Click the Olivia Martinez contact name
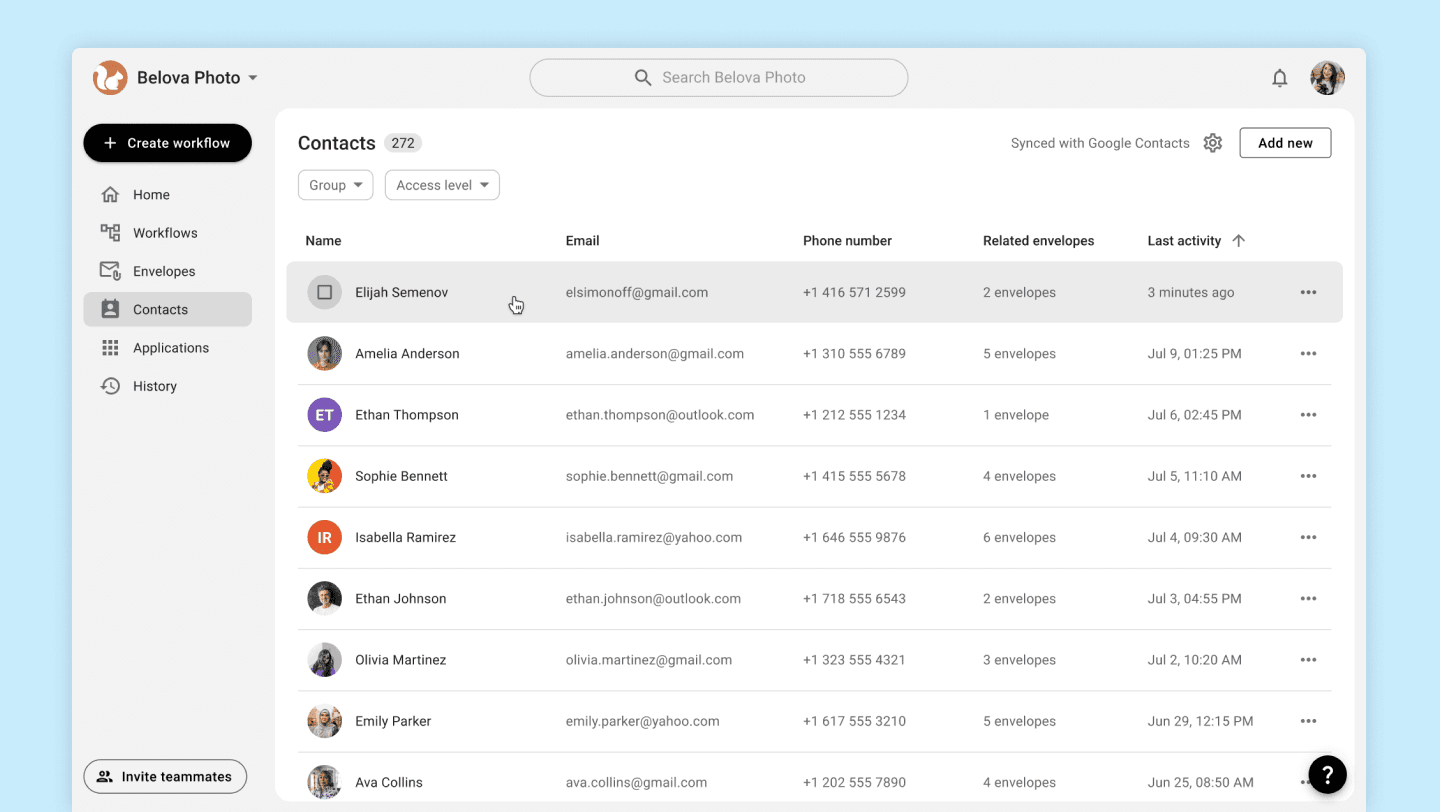 [x=400, y=660]
